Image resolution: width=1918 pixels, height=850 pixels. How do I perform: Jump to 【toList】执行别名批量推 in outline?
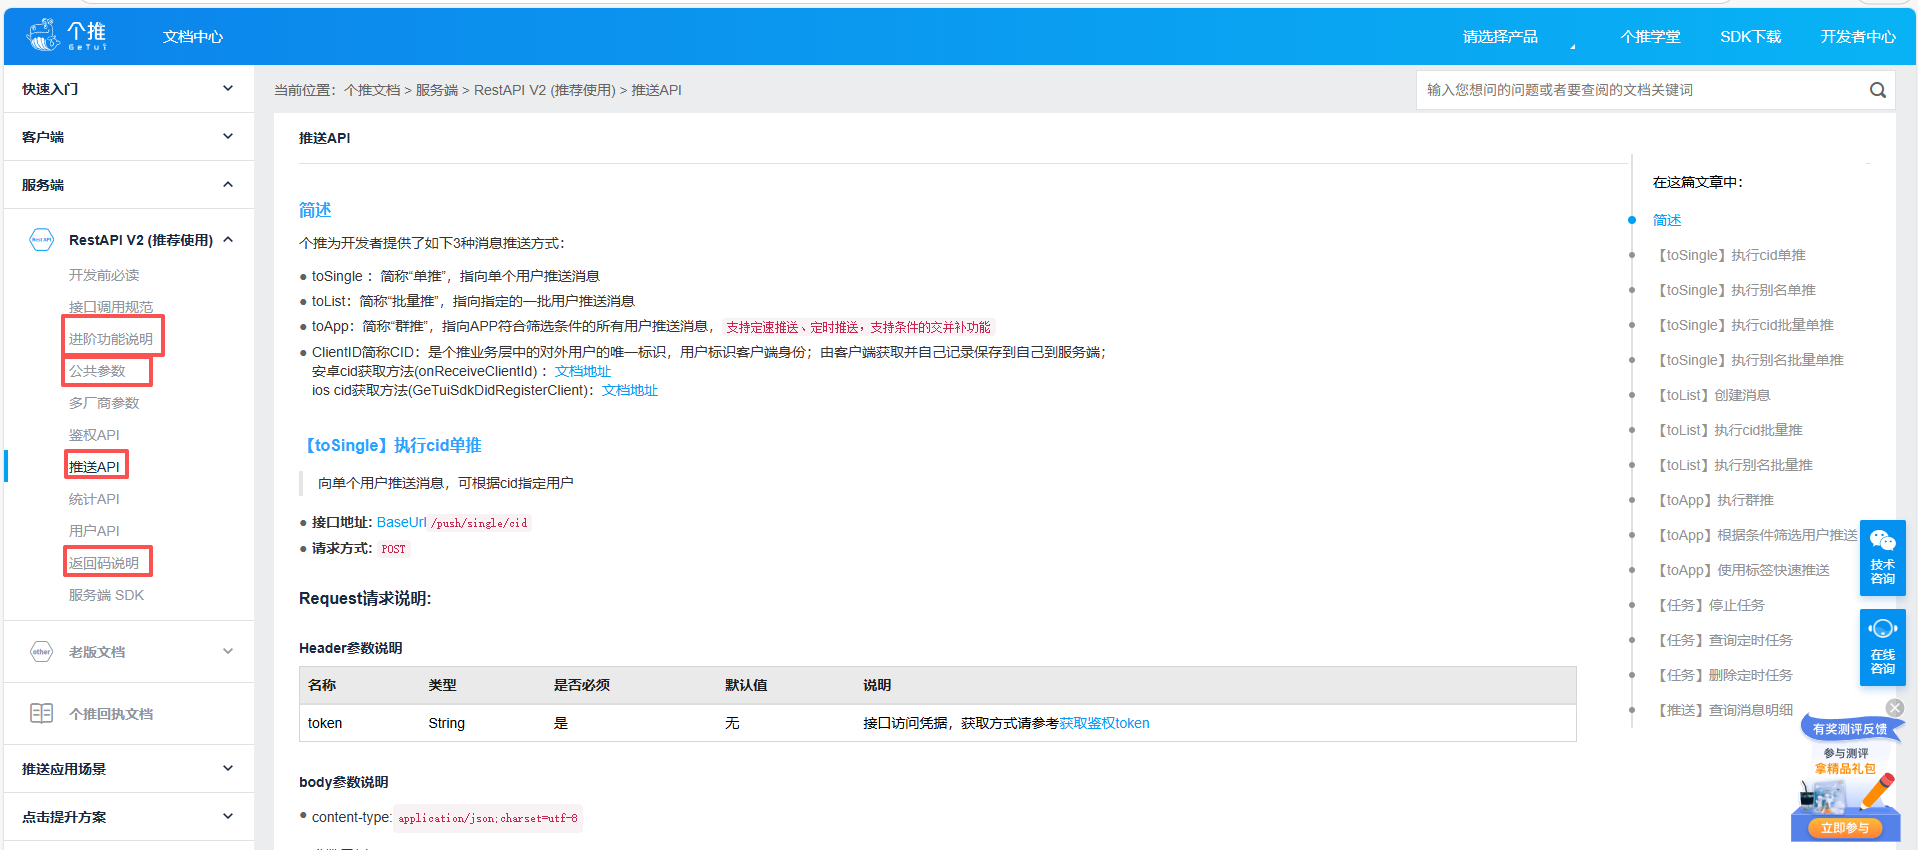coord(1732,465)
